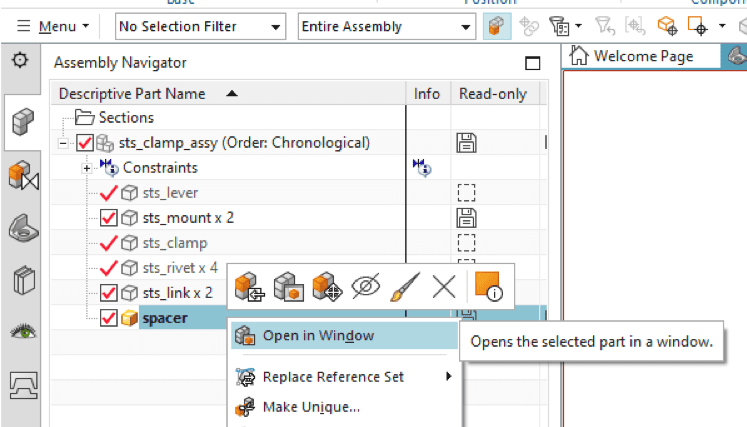Click the constraint info icon in Info column
This screenshot has height=427, width=747.
422,168
